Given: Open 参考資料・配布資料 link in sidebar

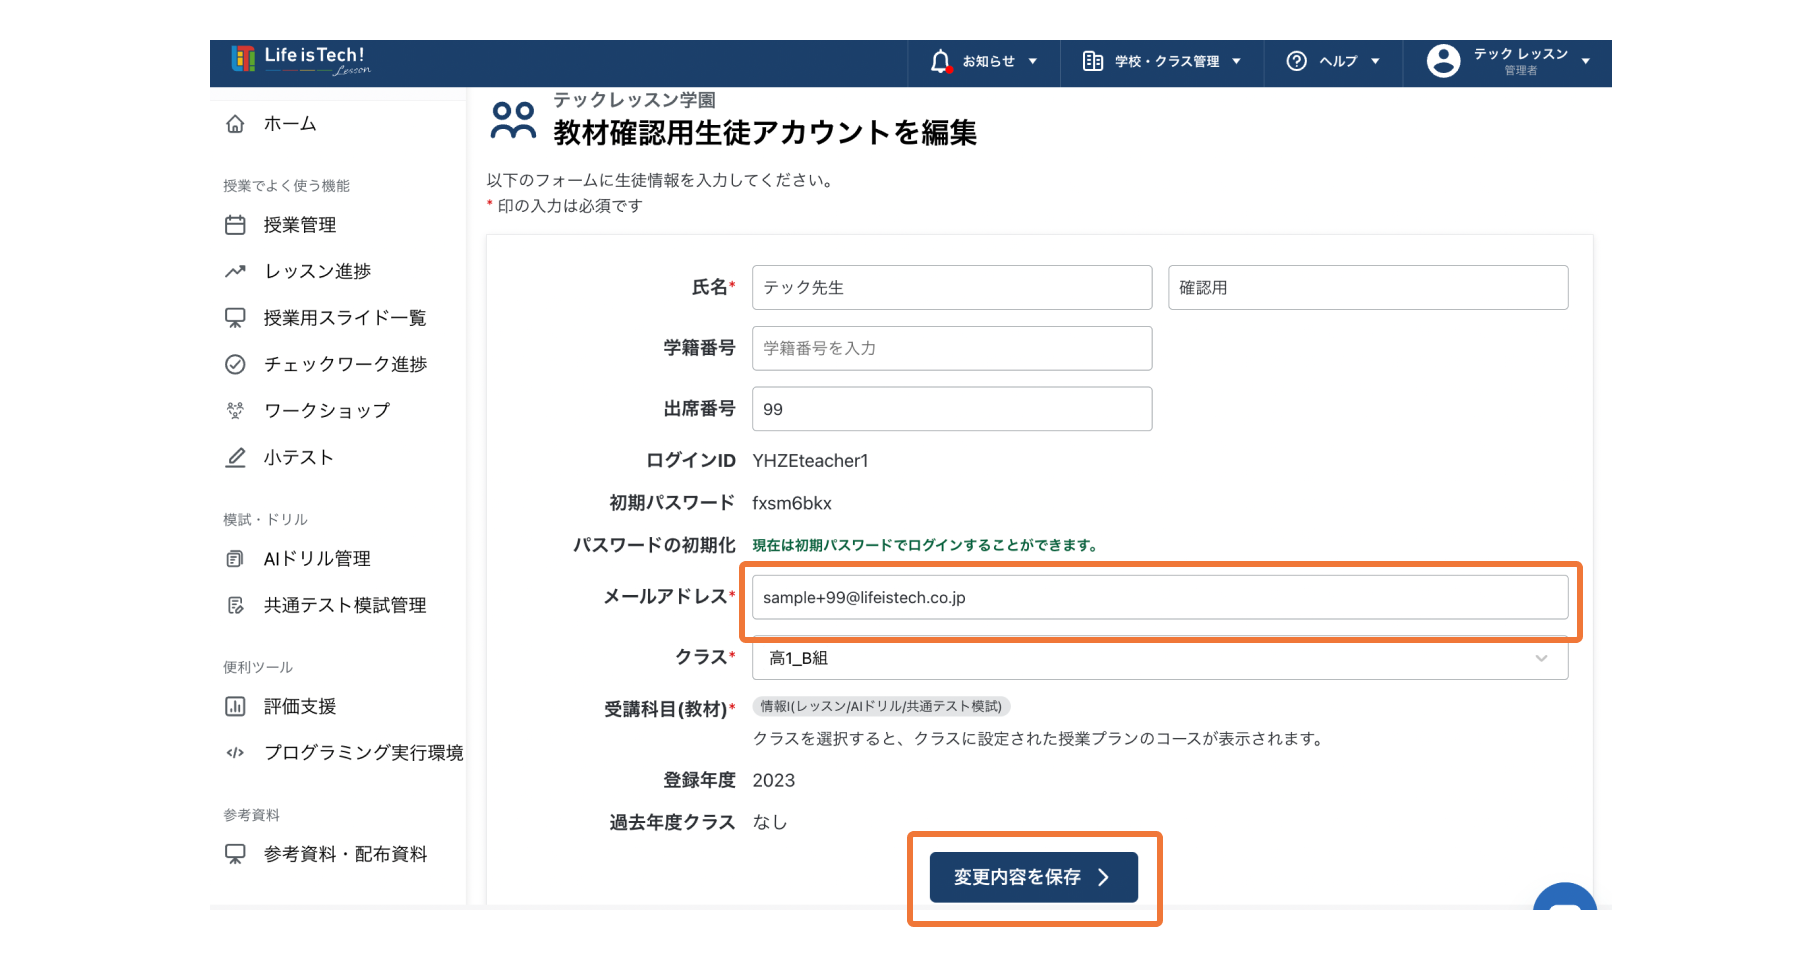Looking at the screenshot, I should pos(345,854).
